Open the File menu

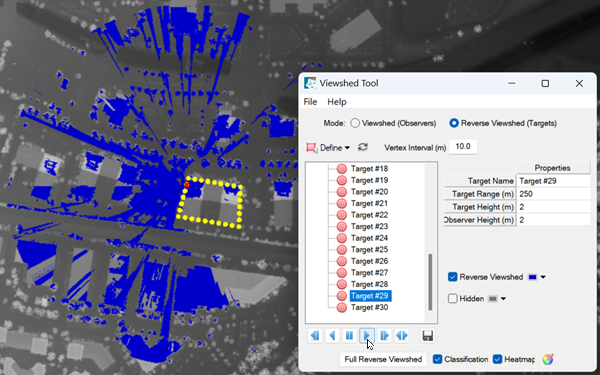click(x=310, y=102)
